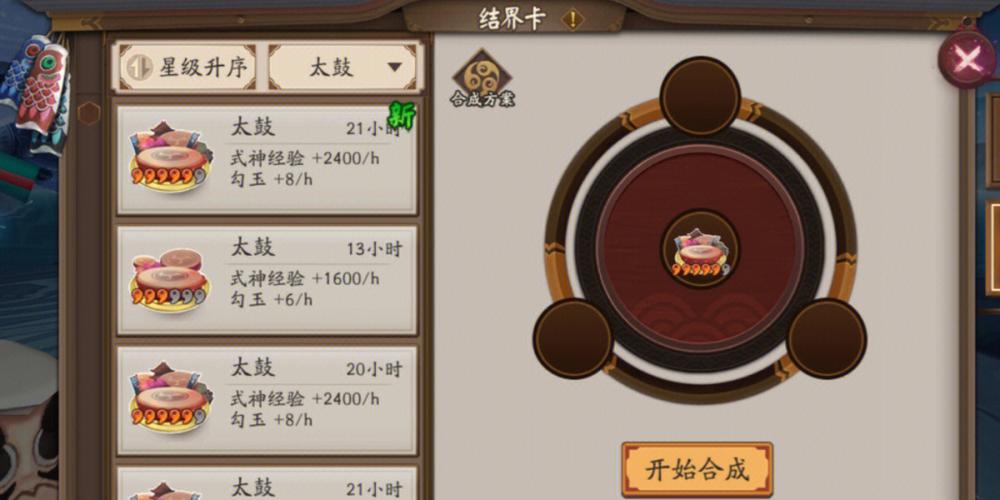Open the 合成方案 synthesis plan icon
This screenshot has height=500, width=1000.
[x=482, y=78]
